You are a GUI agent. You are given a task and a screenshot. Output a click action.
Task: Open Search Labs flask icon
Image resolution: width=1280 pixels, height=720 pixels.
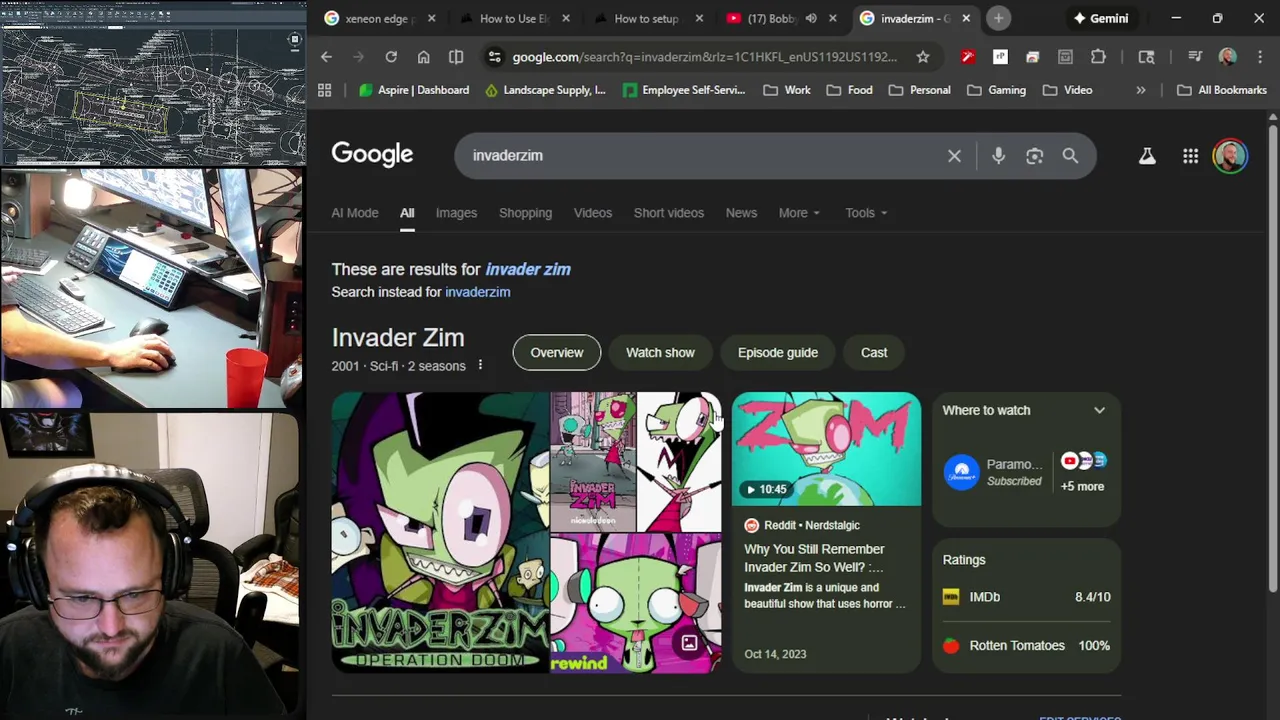1147,156
